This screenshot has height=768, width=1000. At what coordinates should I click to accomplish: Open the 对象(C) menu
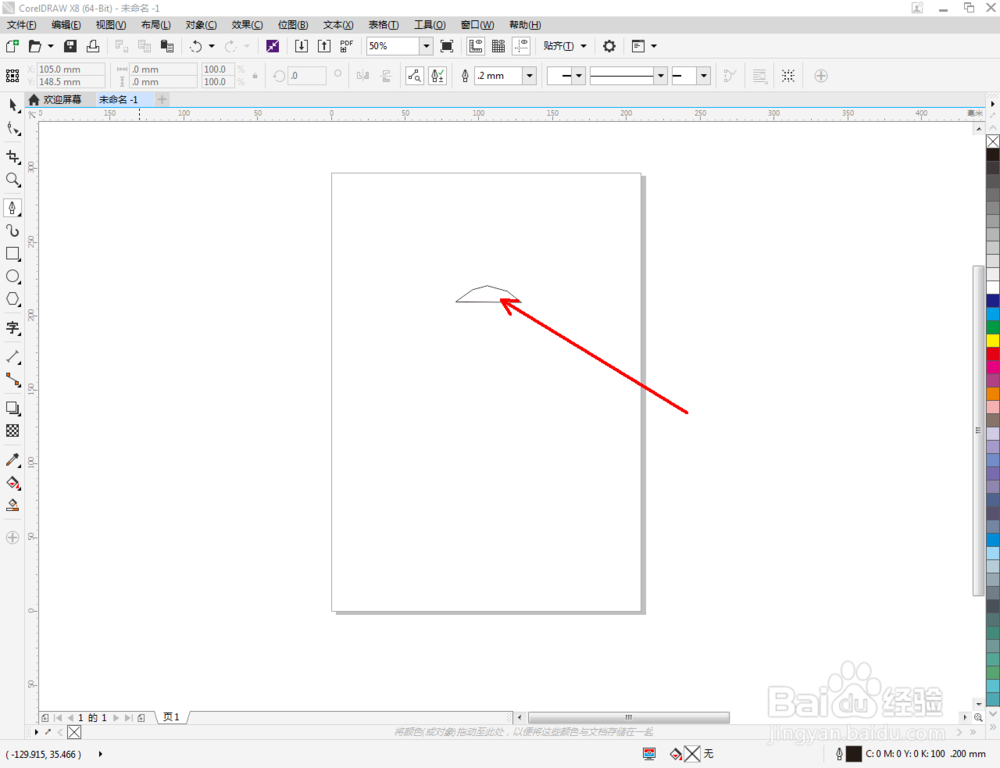pyautogui.click(x=201, y=25)
